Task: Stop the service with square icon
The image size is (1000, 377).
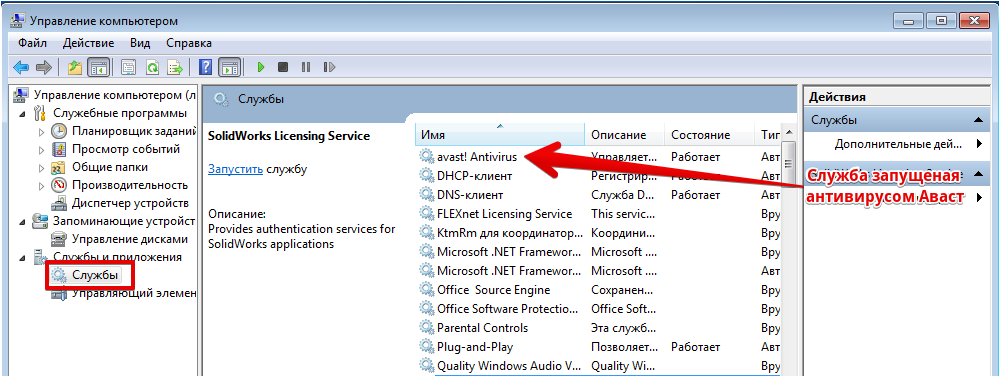Action: coord(283,67)
